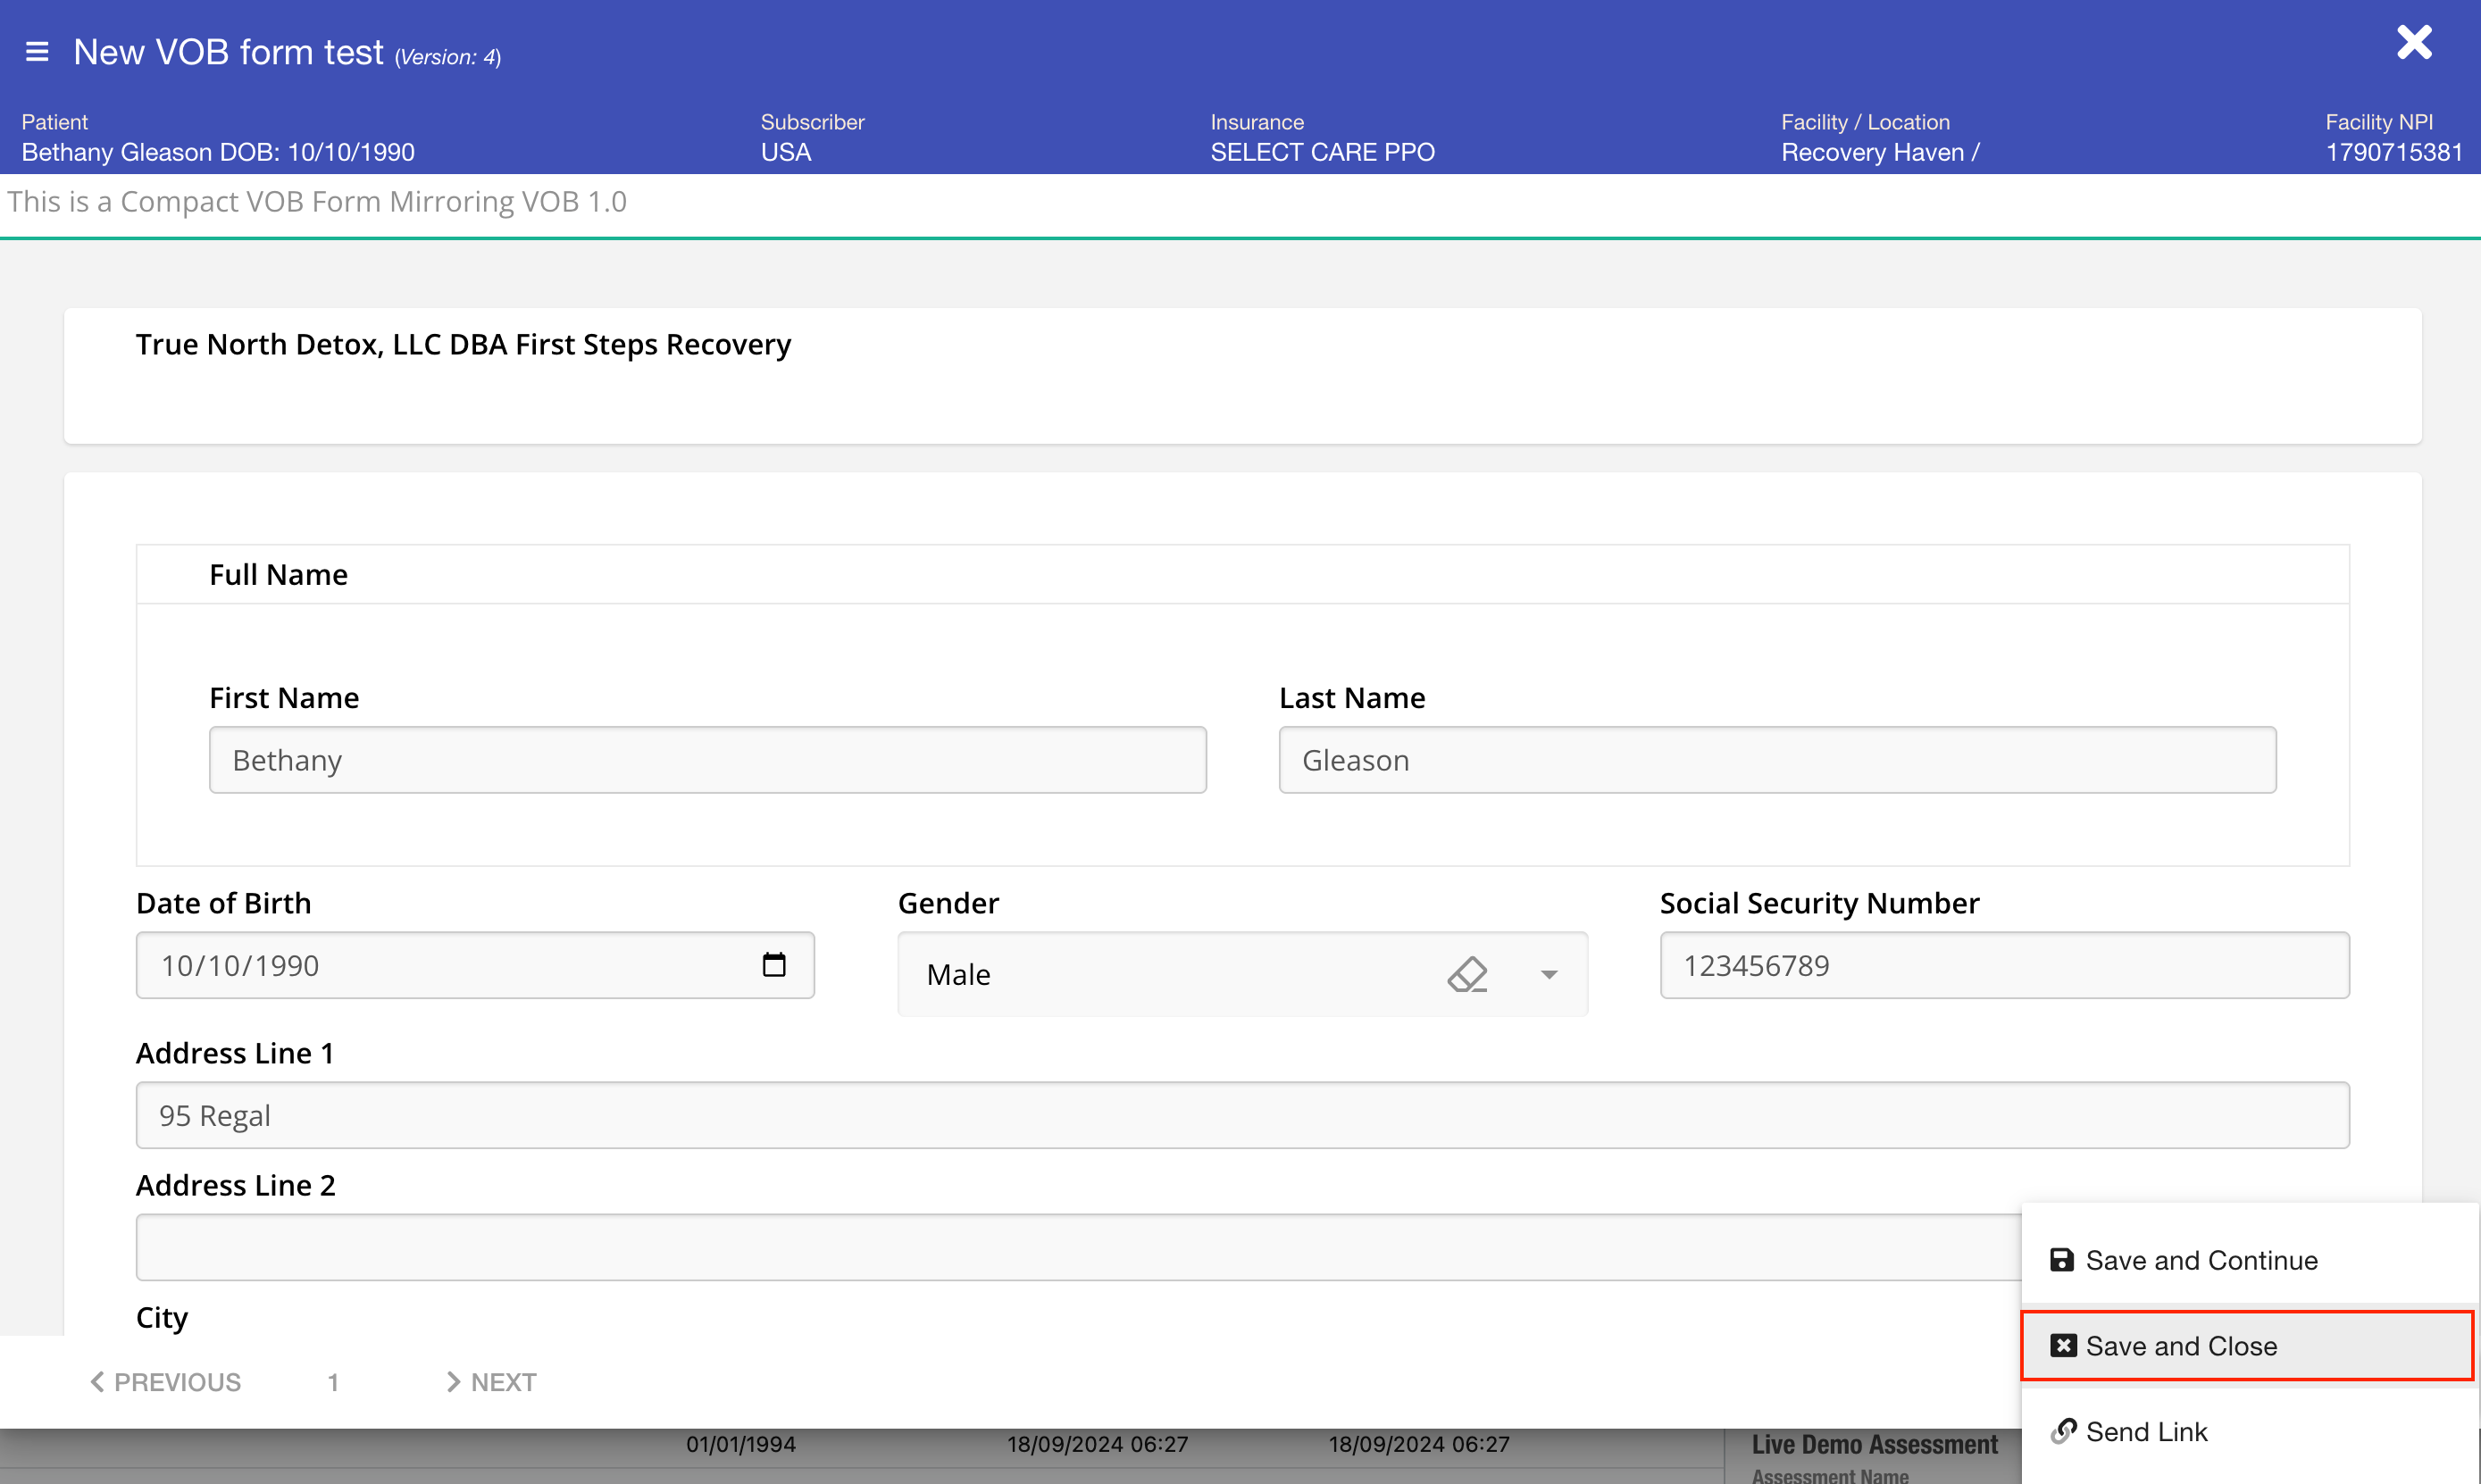2481x1484 pixels.
Task: Open the hamburger menu icon
Action: pos(37,52)
